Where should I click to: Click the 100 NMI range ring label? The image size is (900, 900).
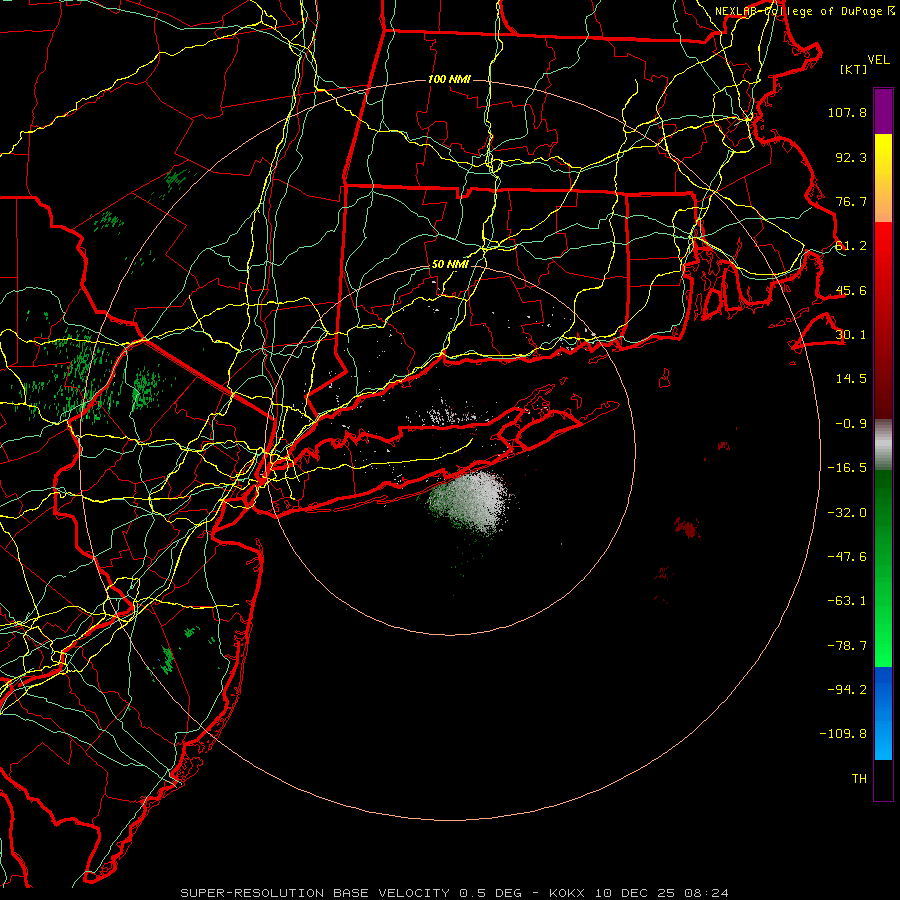449,79
